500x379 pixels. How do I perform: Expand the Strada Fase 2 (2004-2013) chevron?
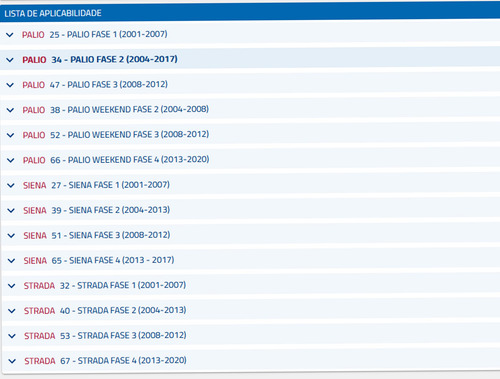12,311
